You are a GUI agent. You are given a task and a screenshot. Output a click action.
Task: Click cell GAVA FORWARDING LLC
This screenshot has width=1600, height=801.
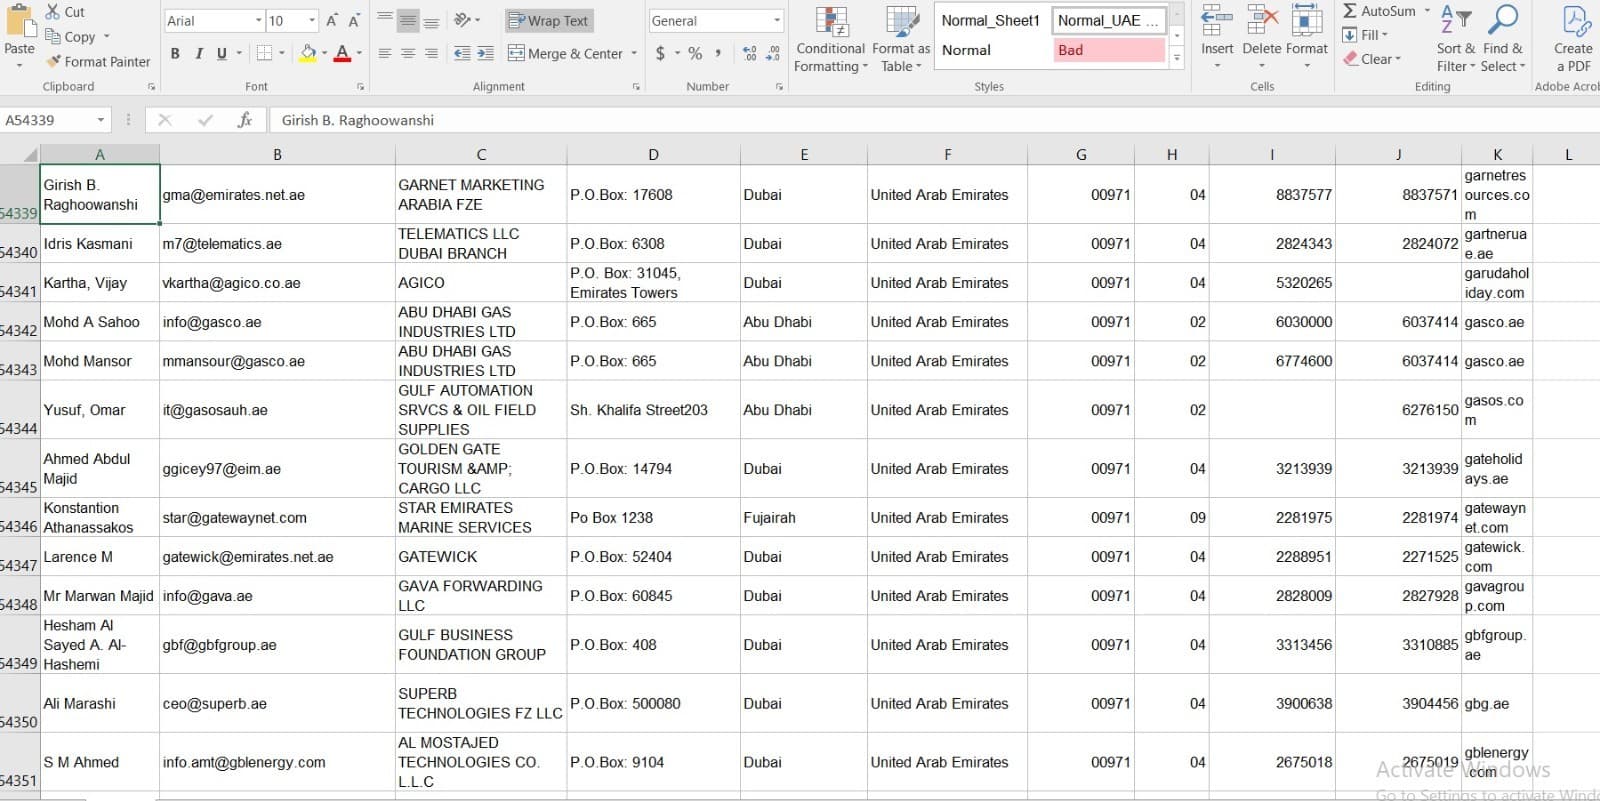481,595
